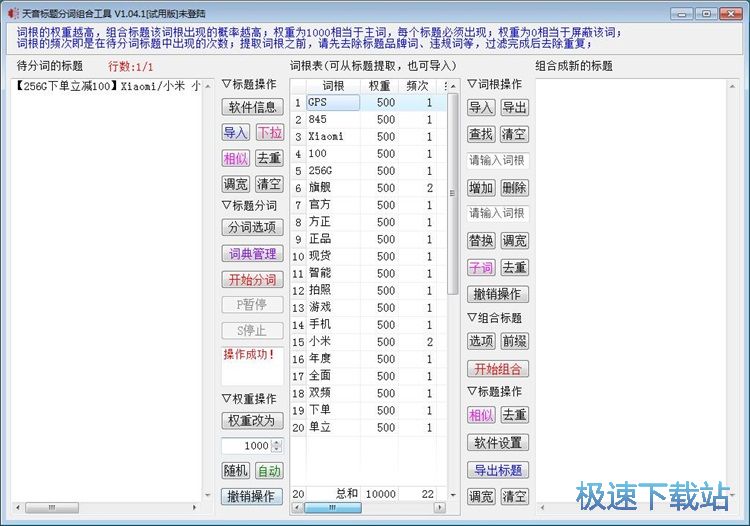Screen dimensions: 750x526
Task: Select the 旗舰 root row
Action: [x=369, y=188]
